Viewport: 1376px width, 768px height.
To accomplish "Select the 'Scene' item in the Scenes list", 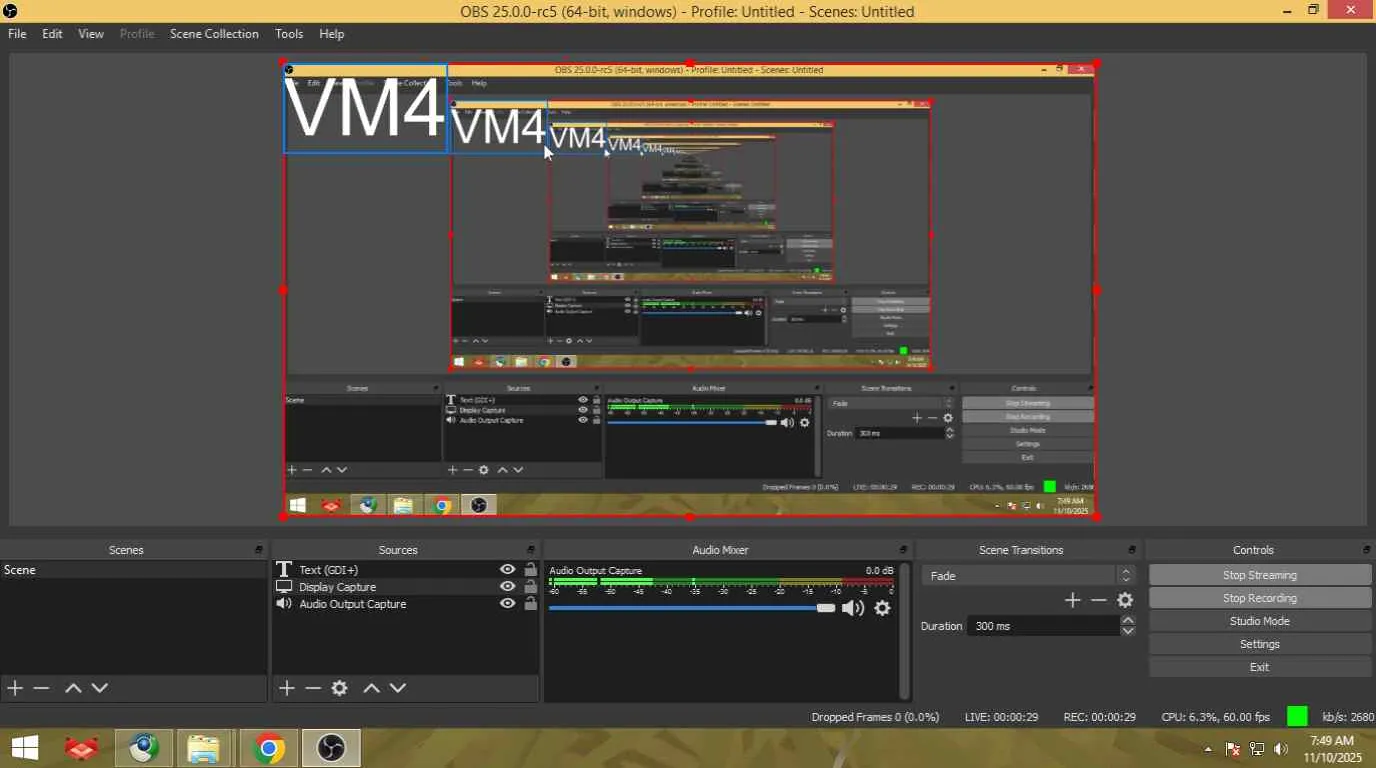I will [x=134, y=570].
